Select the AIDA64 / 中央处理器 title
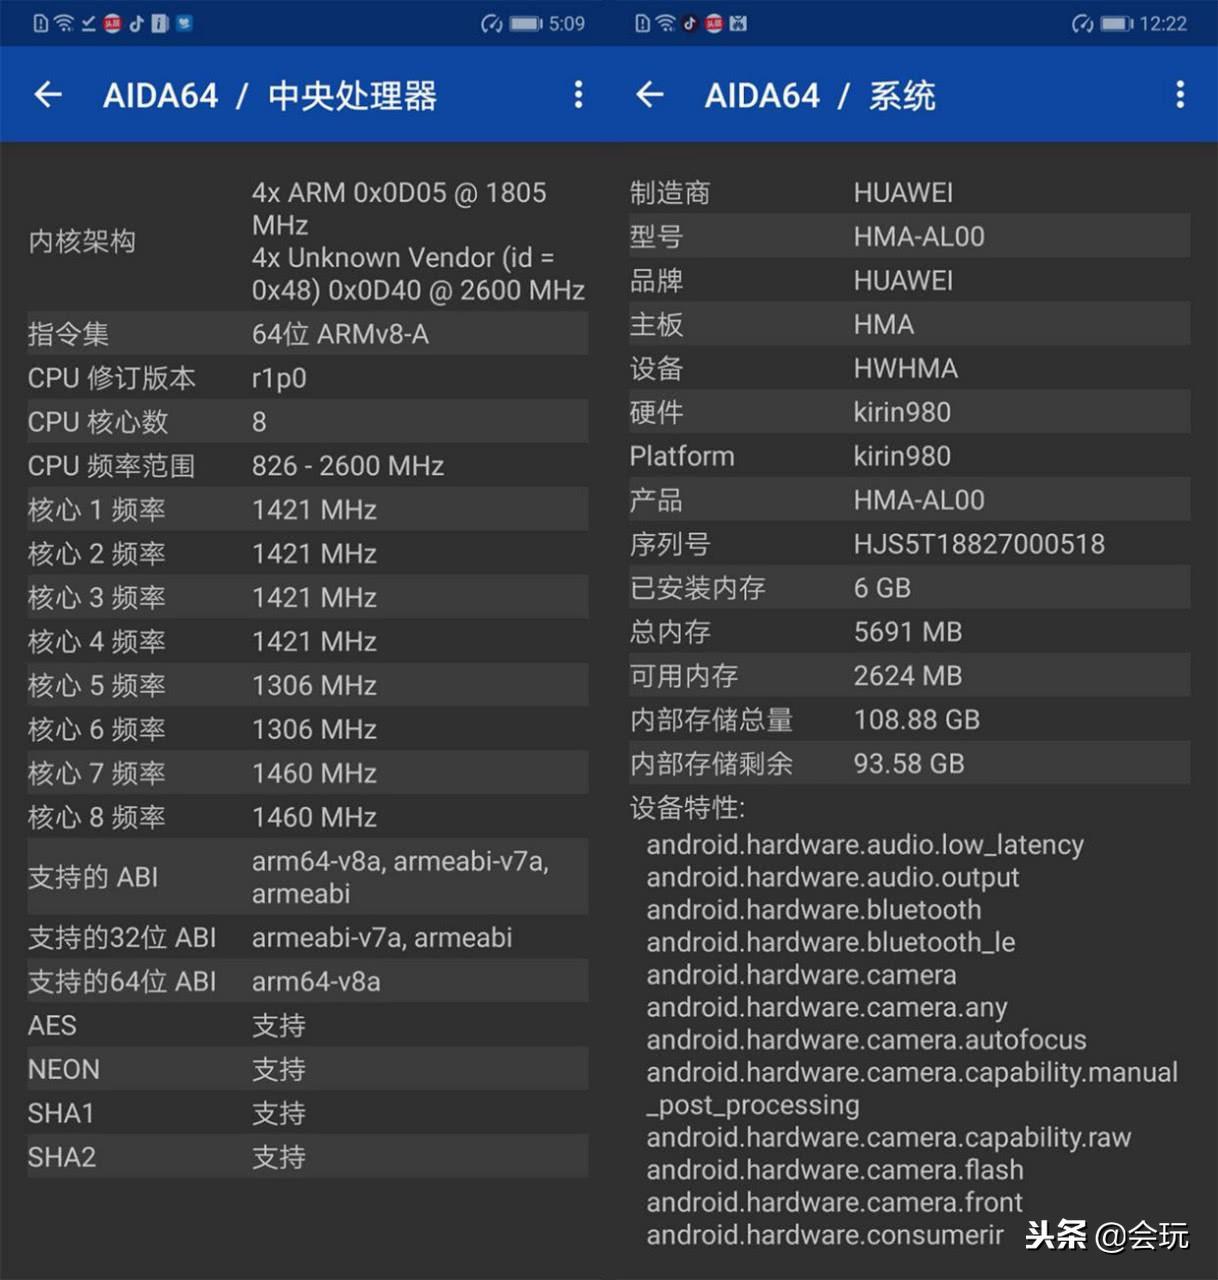This screenshot has width=1218, height=1280. [x=270, y=96]
